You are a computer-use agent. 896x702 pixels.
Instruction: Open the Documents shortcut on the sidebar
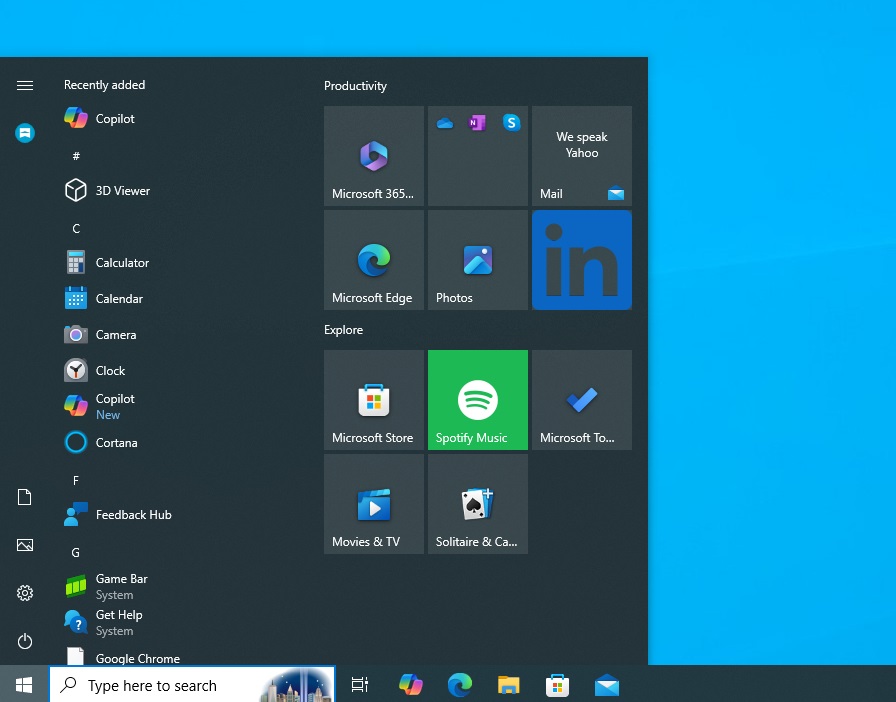coord(25,497)
